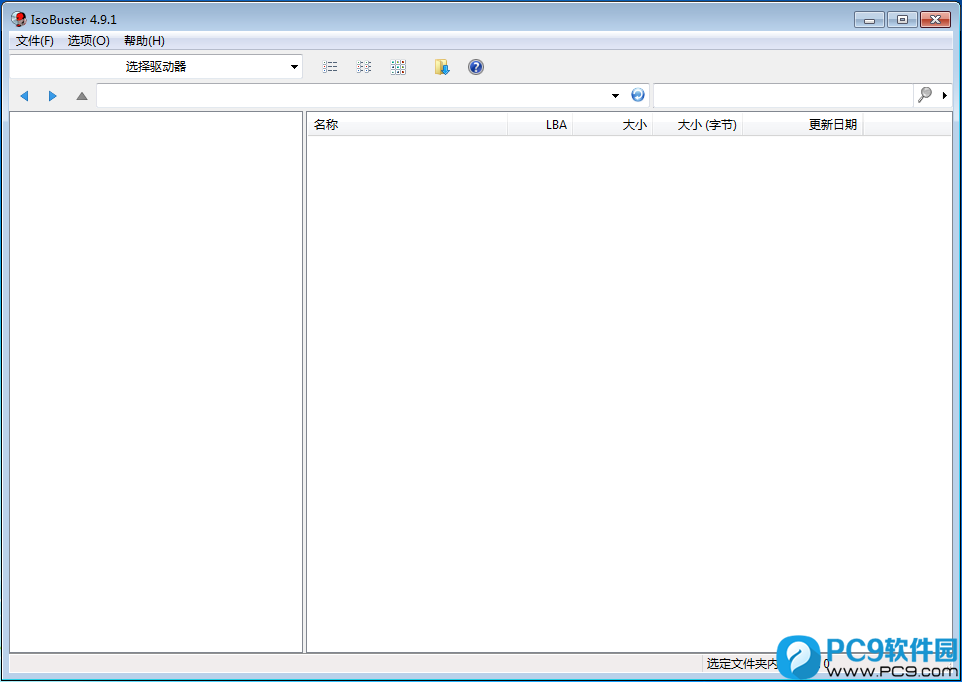The width and height of the screenshot is (962, 682).
Task: Sort by 更新日期 column header
Action: [802, 125]
